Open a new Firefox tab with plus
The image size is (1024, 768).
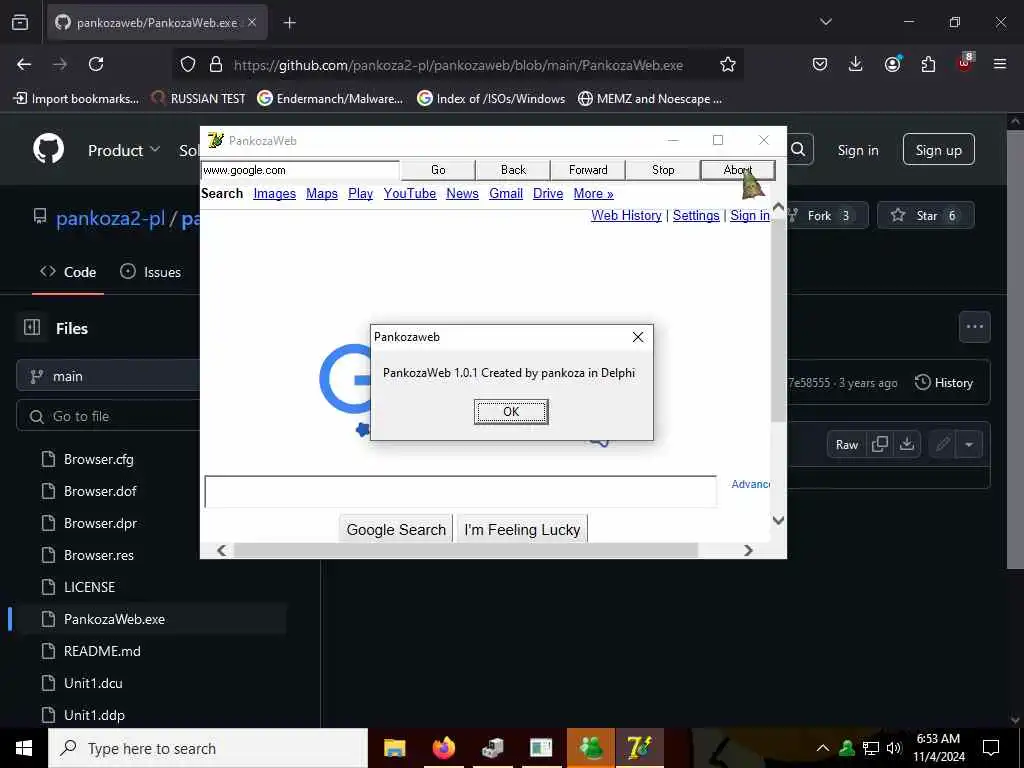290,23
